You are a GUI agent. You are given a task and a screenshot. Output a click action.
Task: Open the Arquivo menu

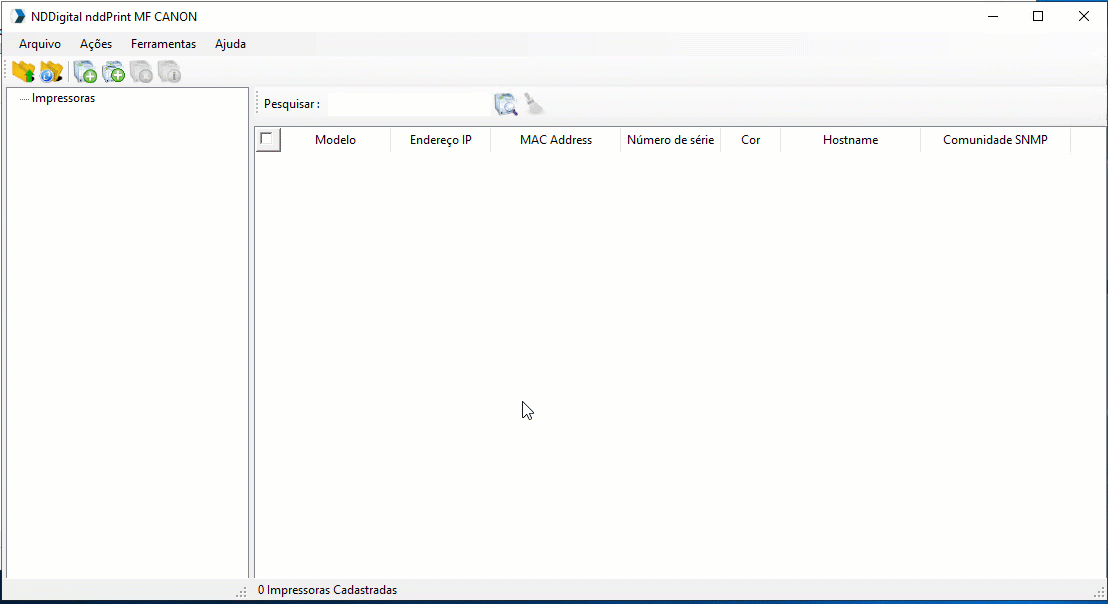40,44
